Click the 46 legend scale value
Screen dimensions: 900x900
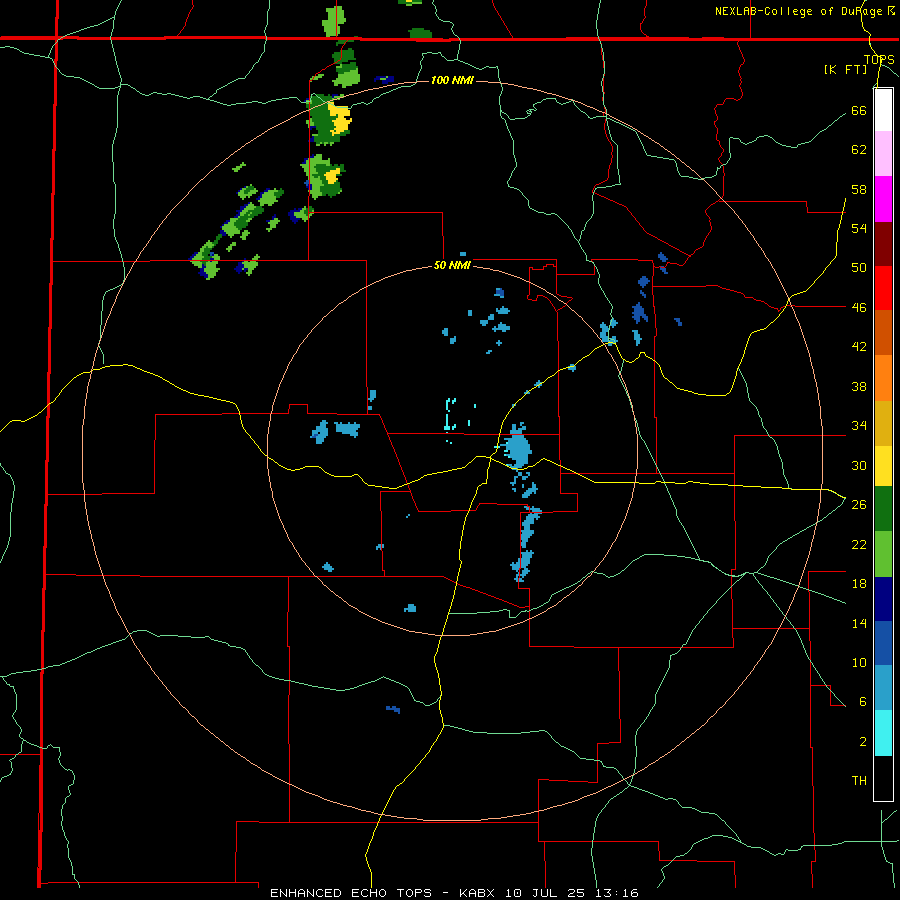point(859,308)
